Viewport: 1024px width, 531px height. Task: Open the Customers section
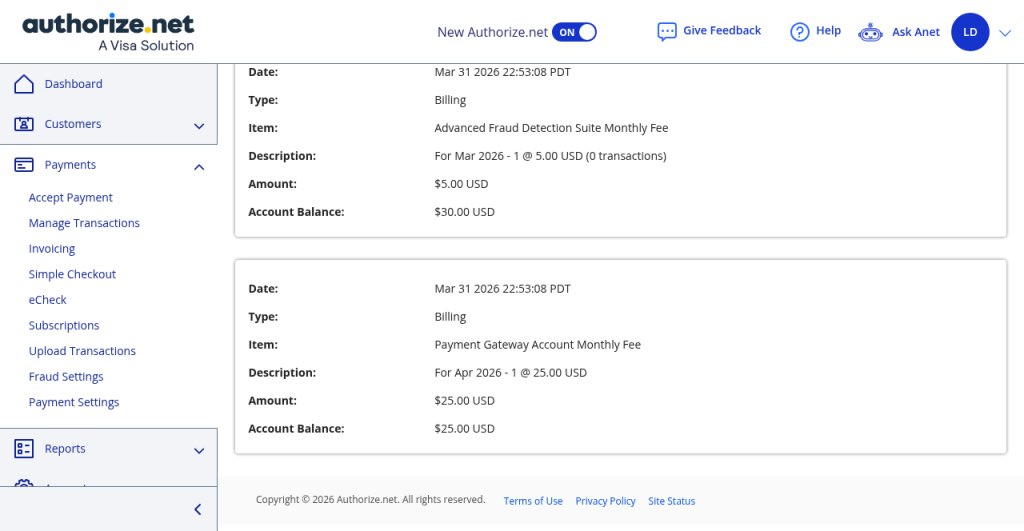(x=72, y=123)
